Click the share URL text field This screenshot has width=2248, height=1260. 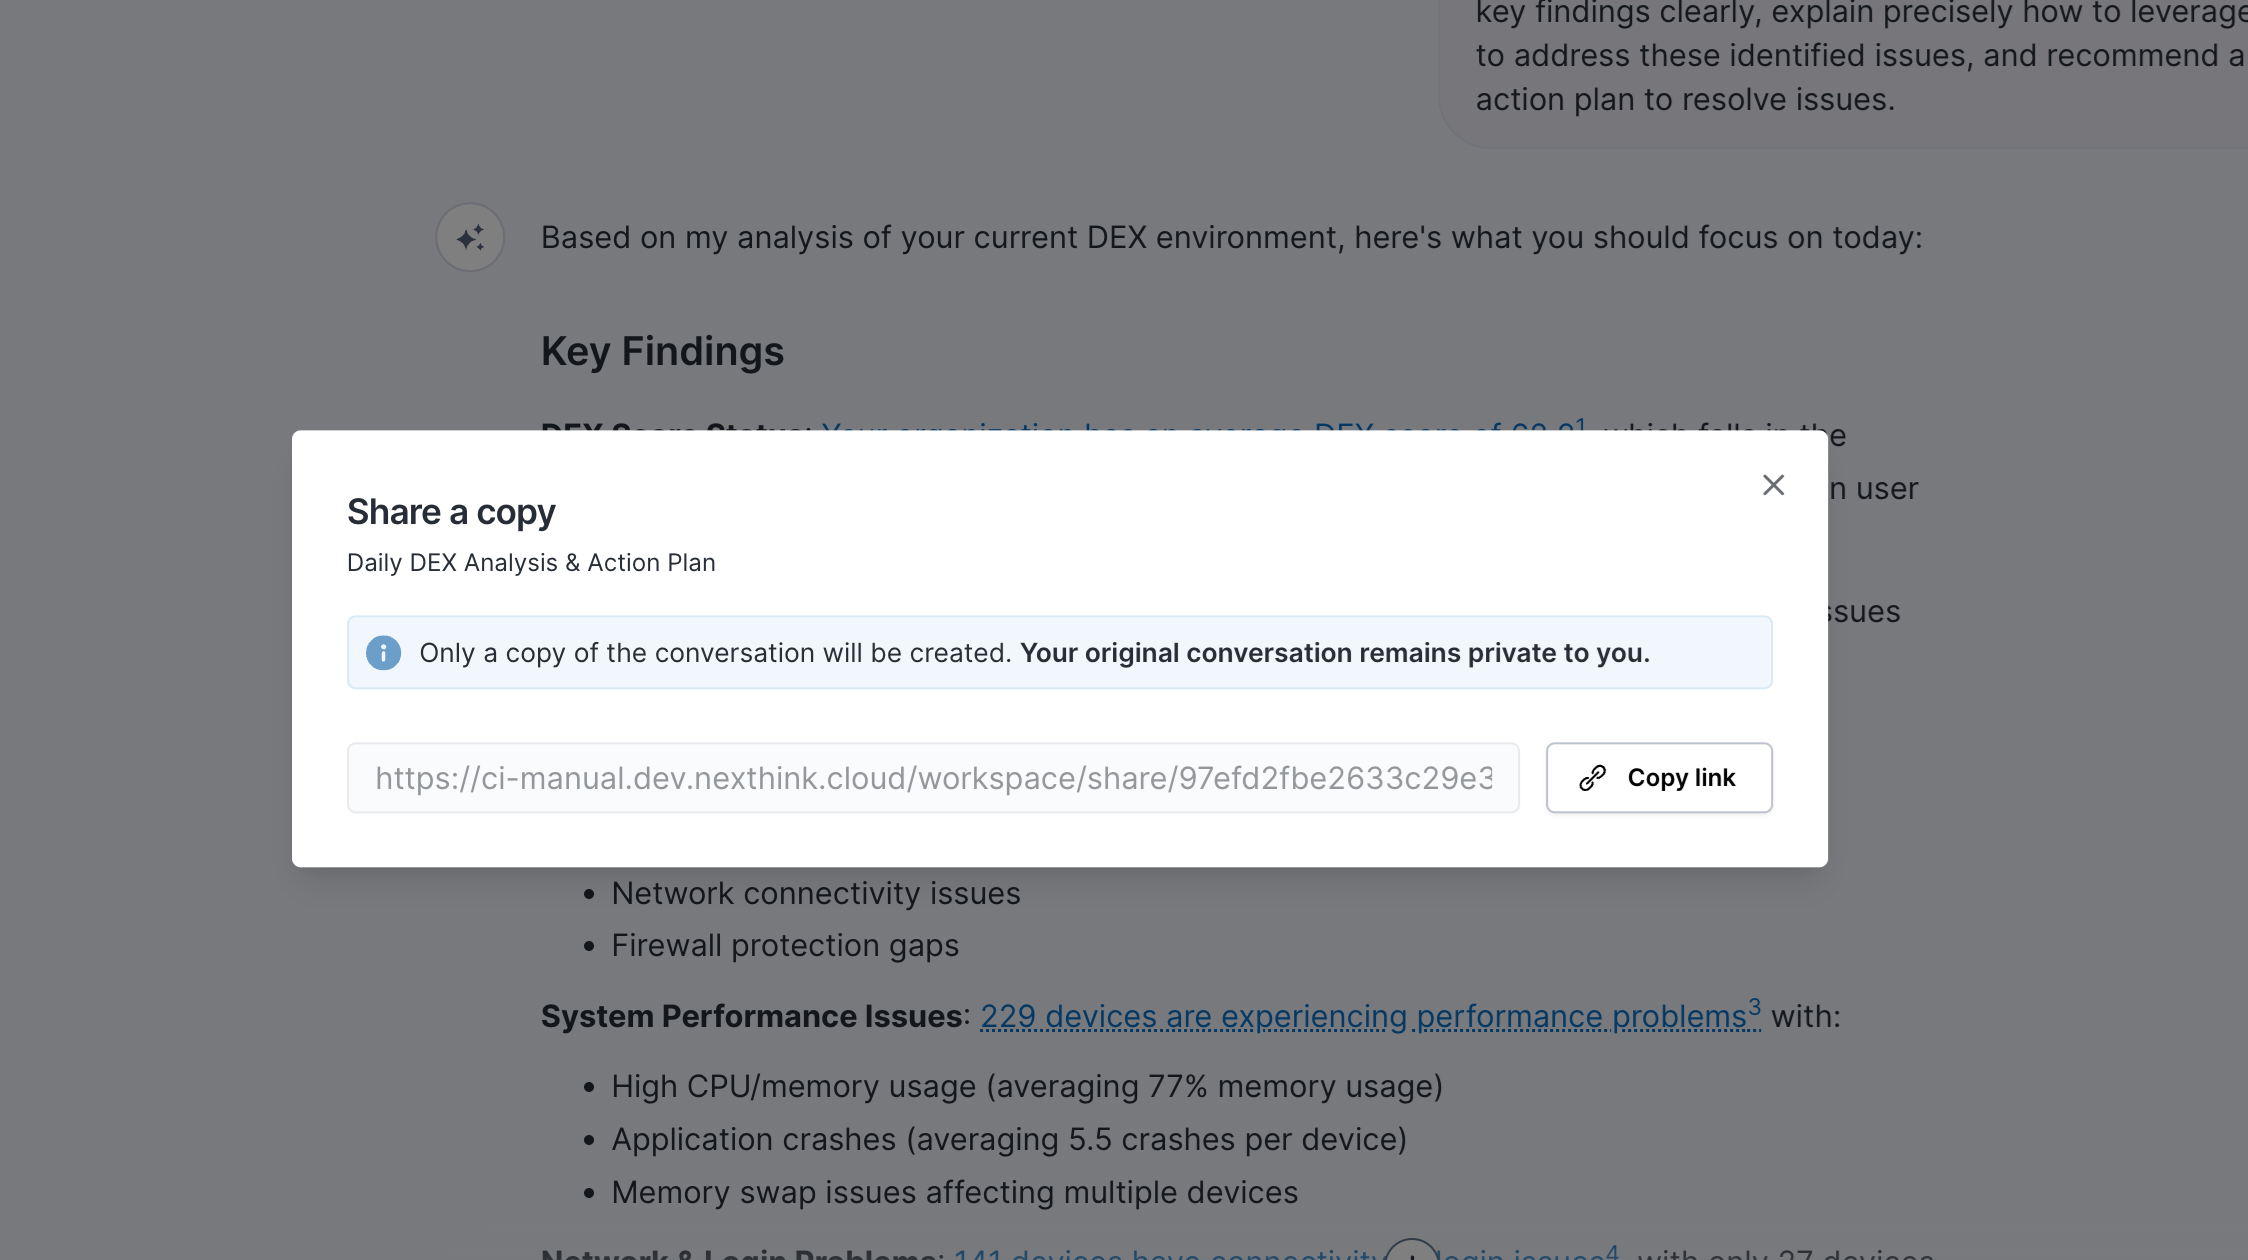tap(932, 778)
